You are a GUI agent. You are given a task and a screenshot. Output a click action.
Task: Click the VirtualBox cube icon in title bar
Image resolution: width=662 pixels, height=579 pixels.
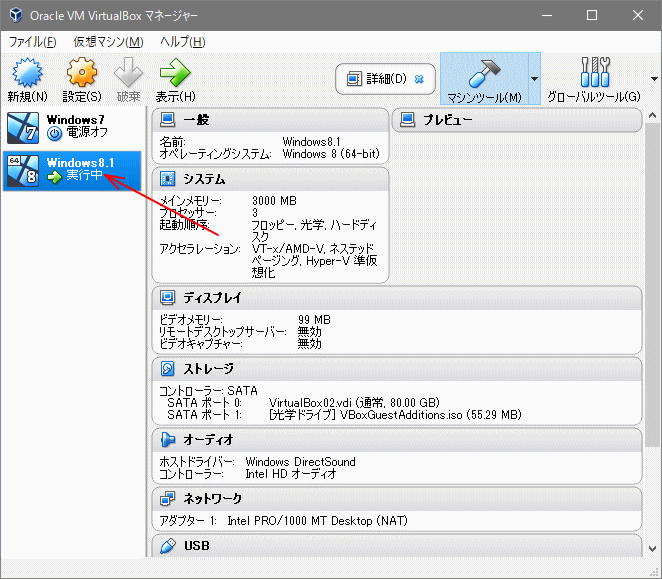click(x=16, y=15)
